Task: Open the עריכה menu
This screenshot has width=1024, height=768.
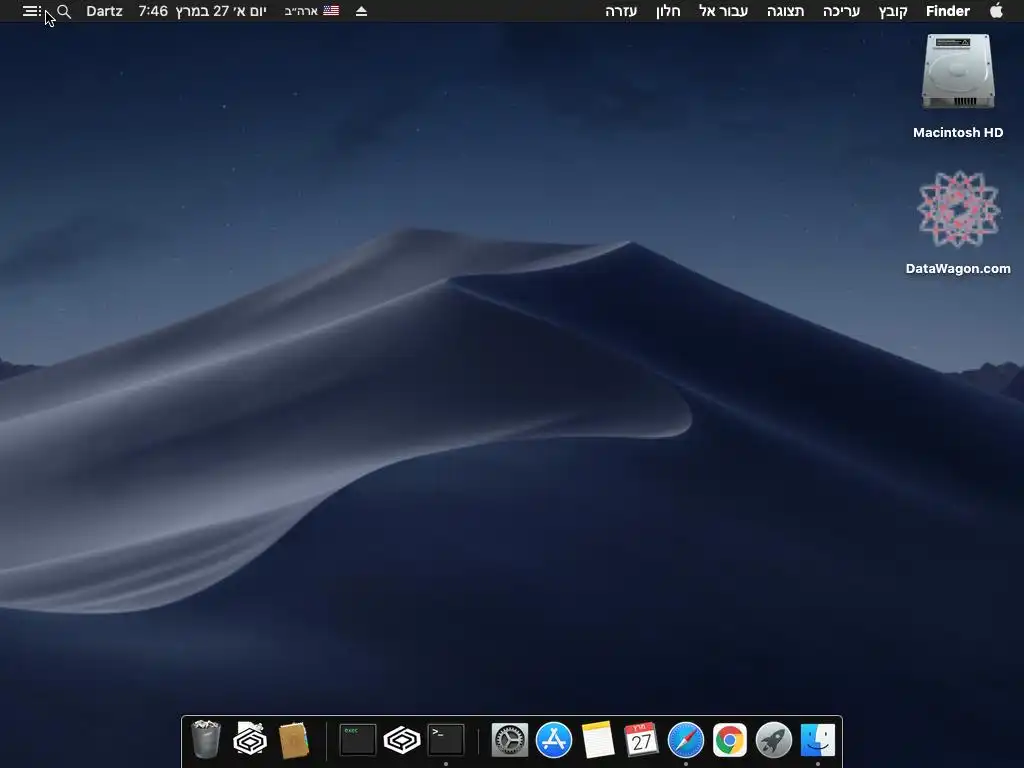Action: click(x=841, y=11)
